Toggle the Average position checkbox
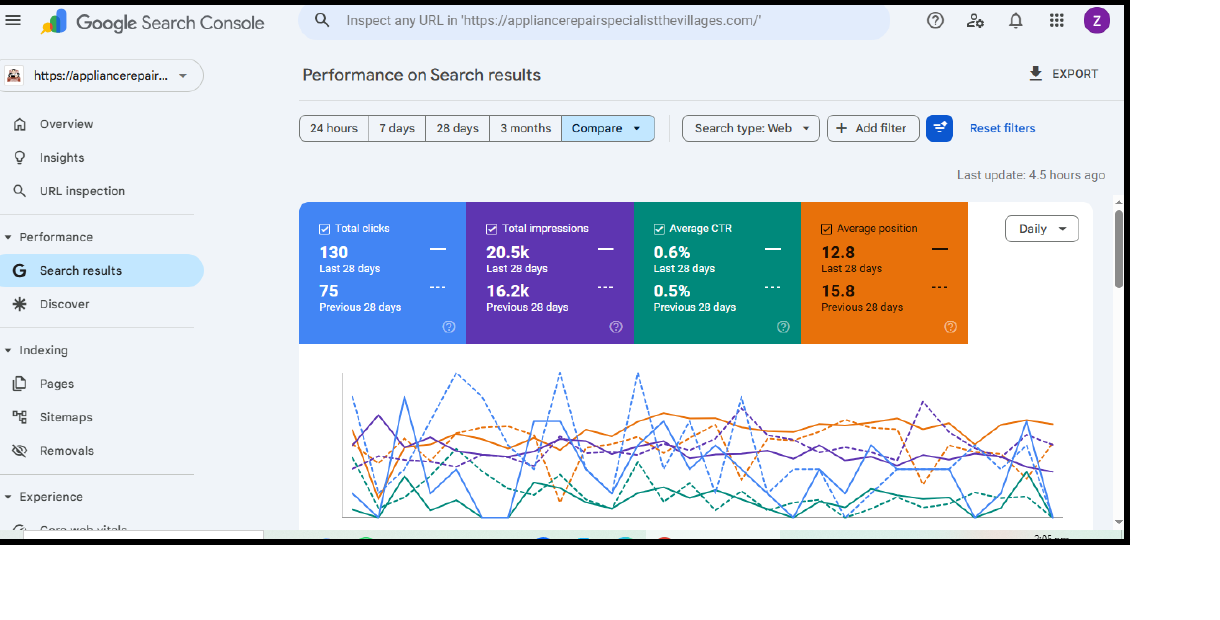Screen dimensions: 1220x620 (x=826, y=229)
